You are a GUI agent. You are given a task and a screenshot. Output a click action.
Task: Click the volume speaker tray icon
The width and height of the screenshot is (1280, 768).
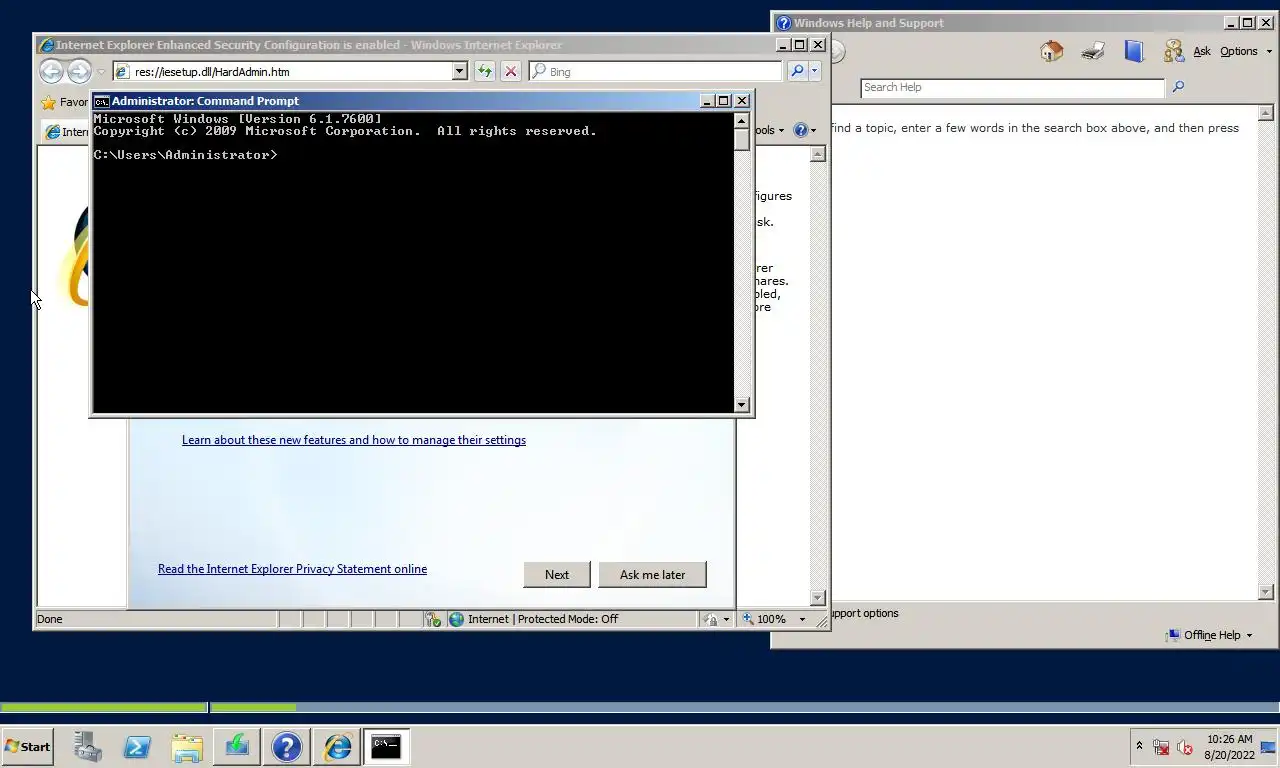pyautogui.click(x=1185, y=747)
